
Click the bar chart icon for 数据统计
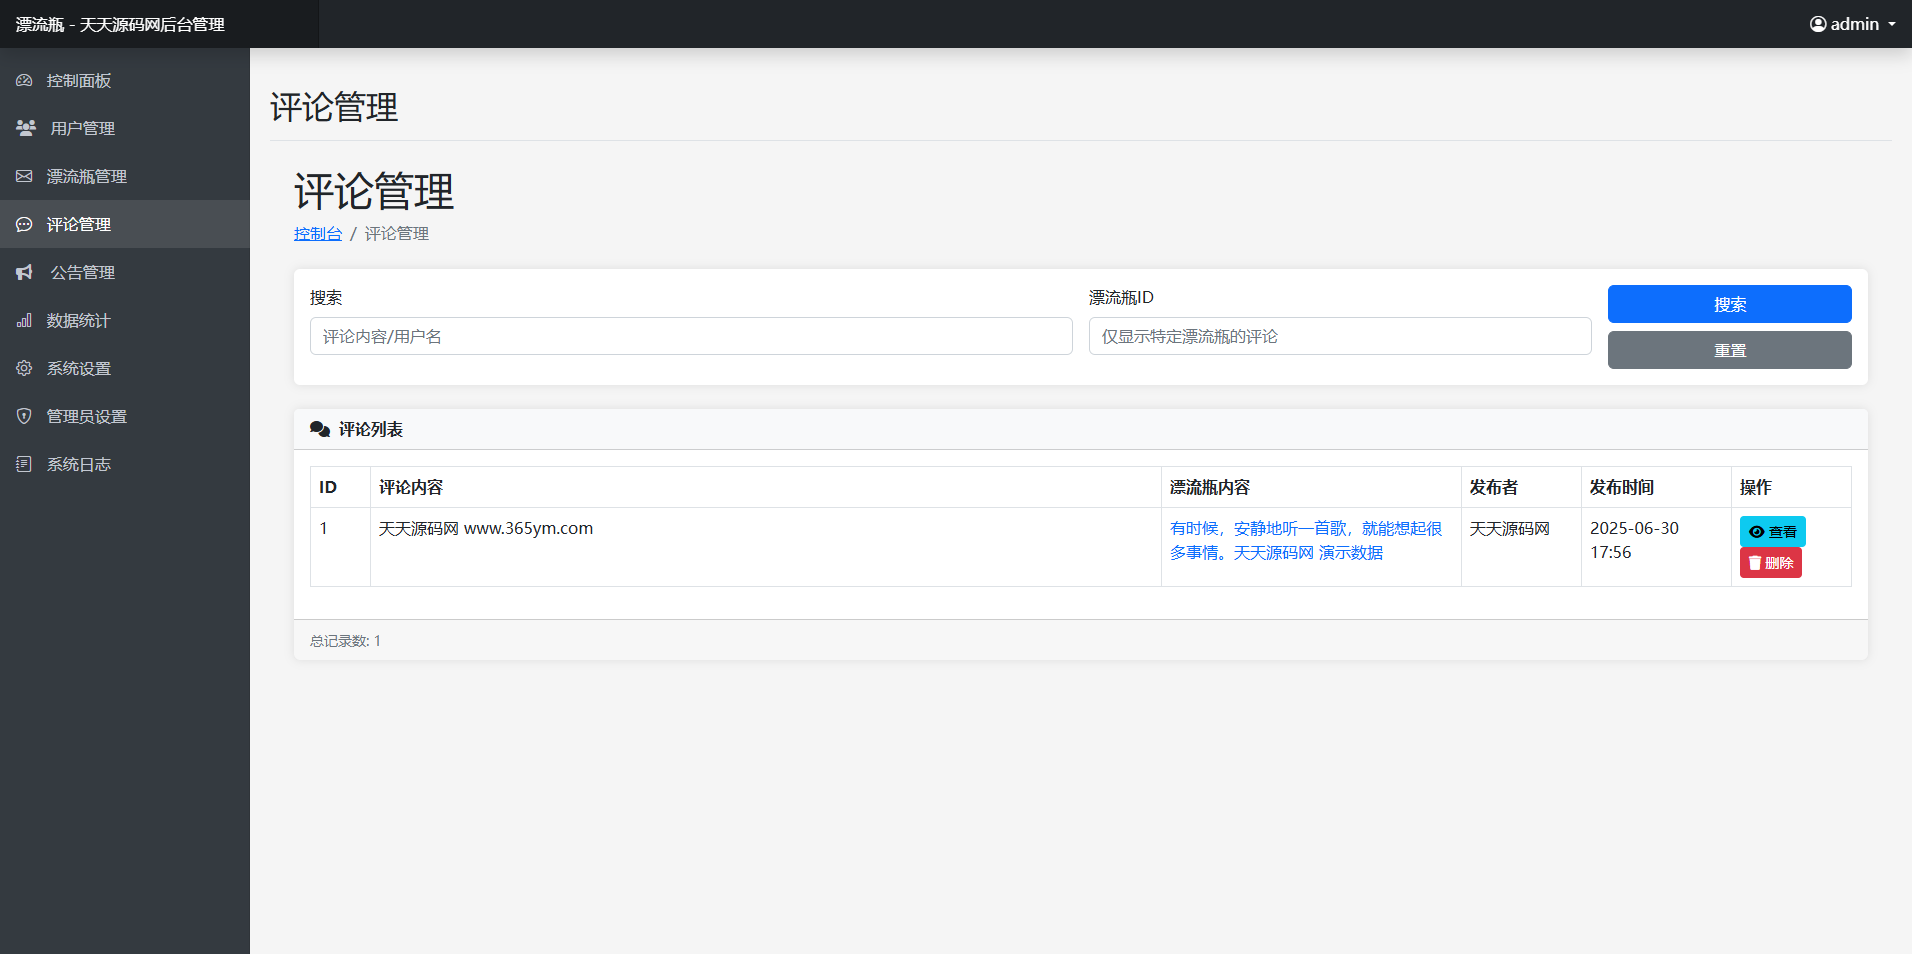[x=24, y=320]
